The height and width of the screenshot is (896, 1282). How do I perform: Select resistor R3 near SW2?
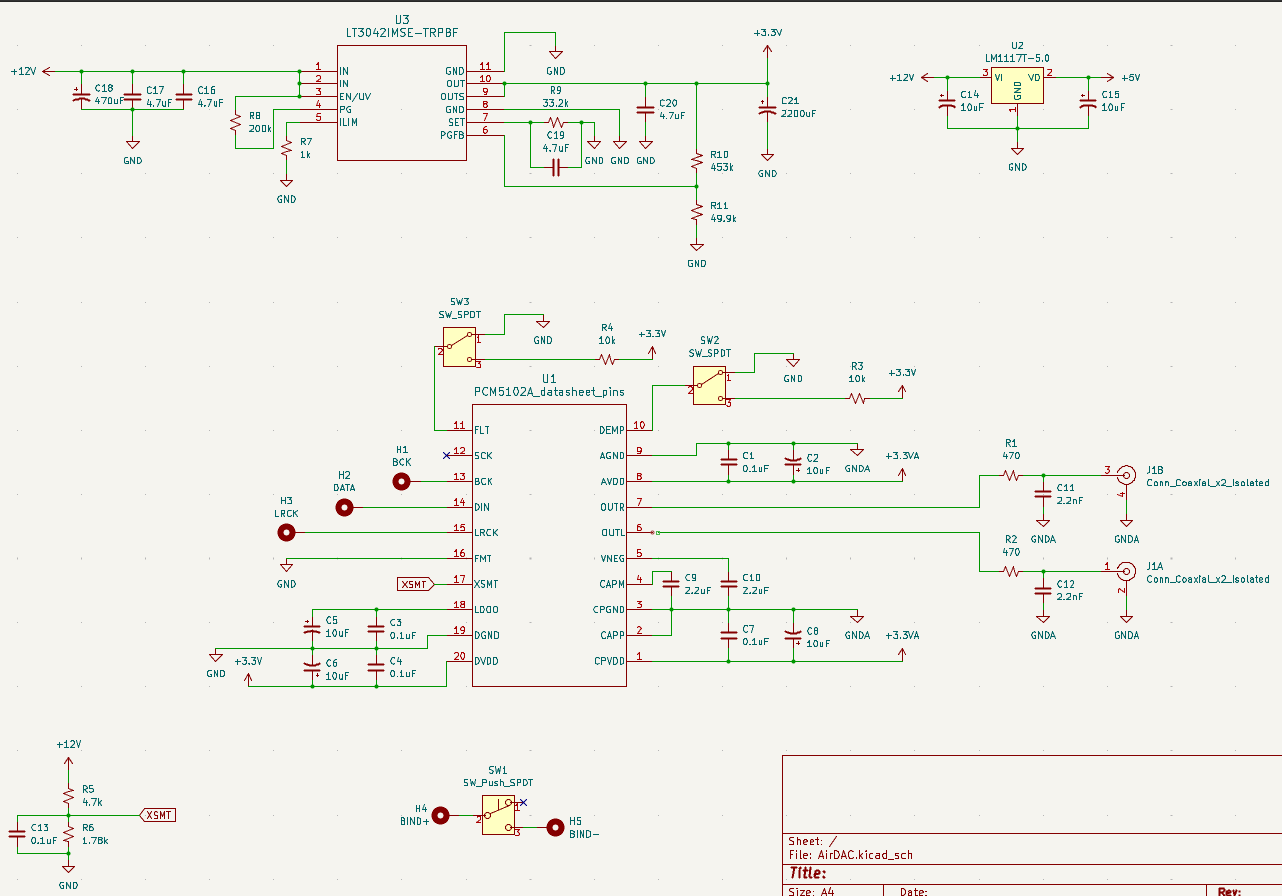point(857,398)
